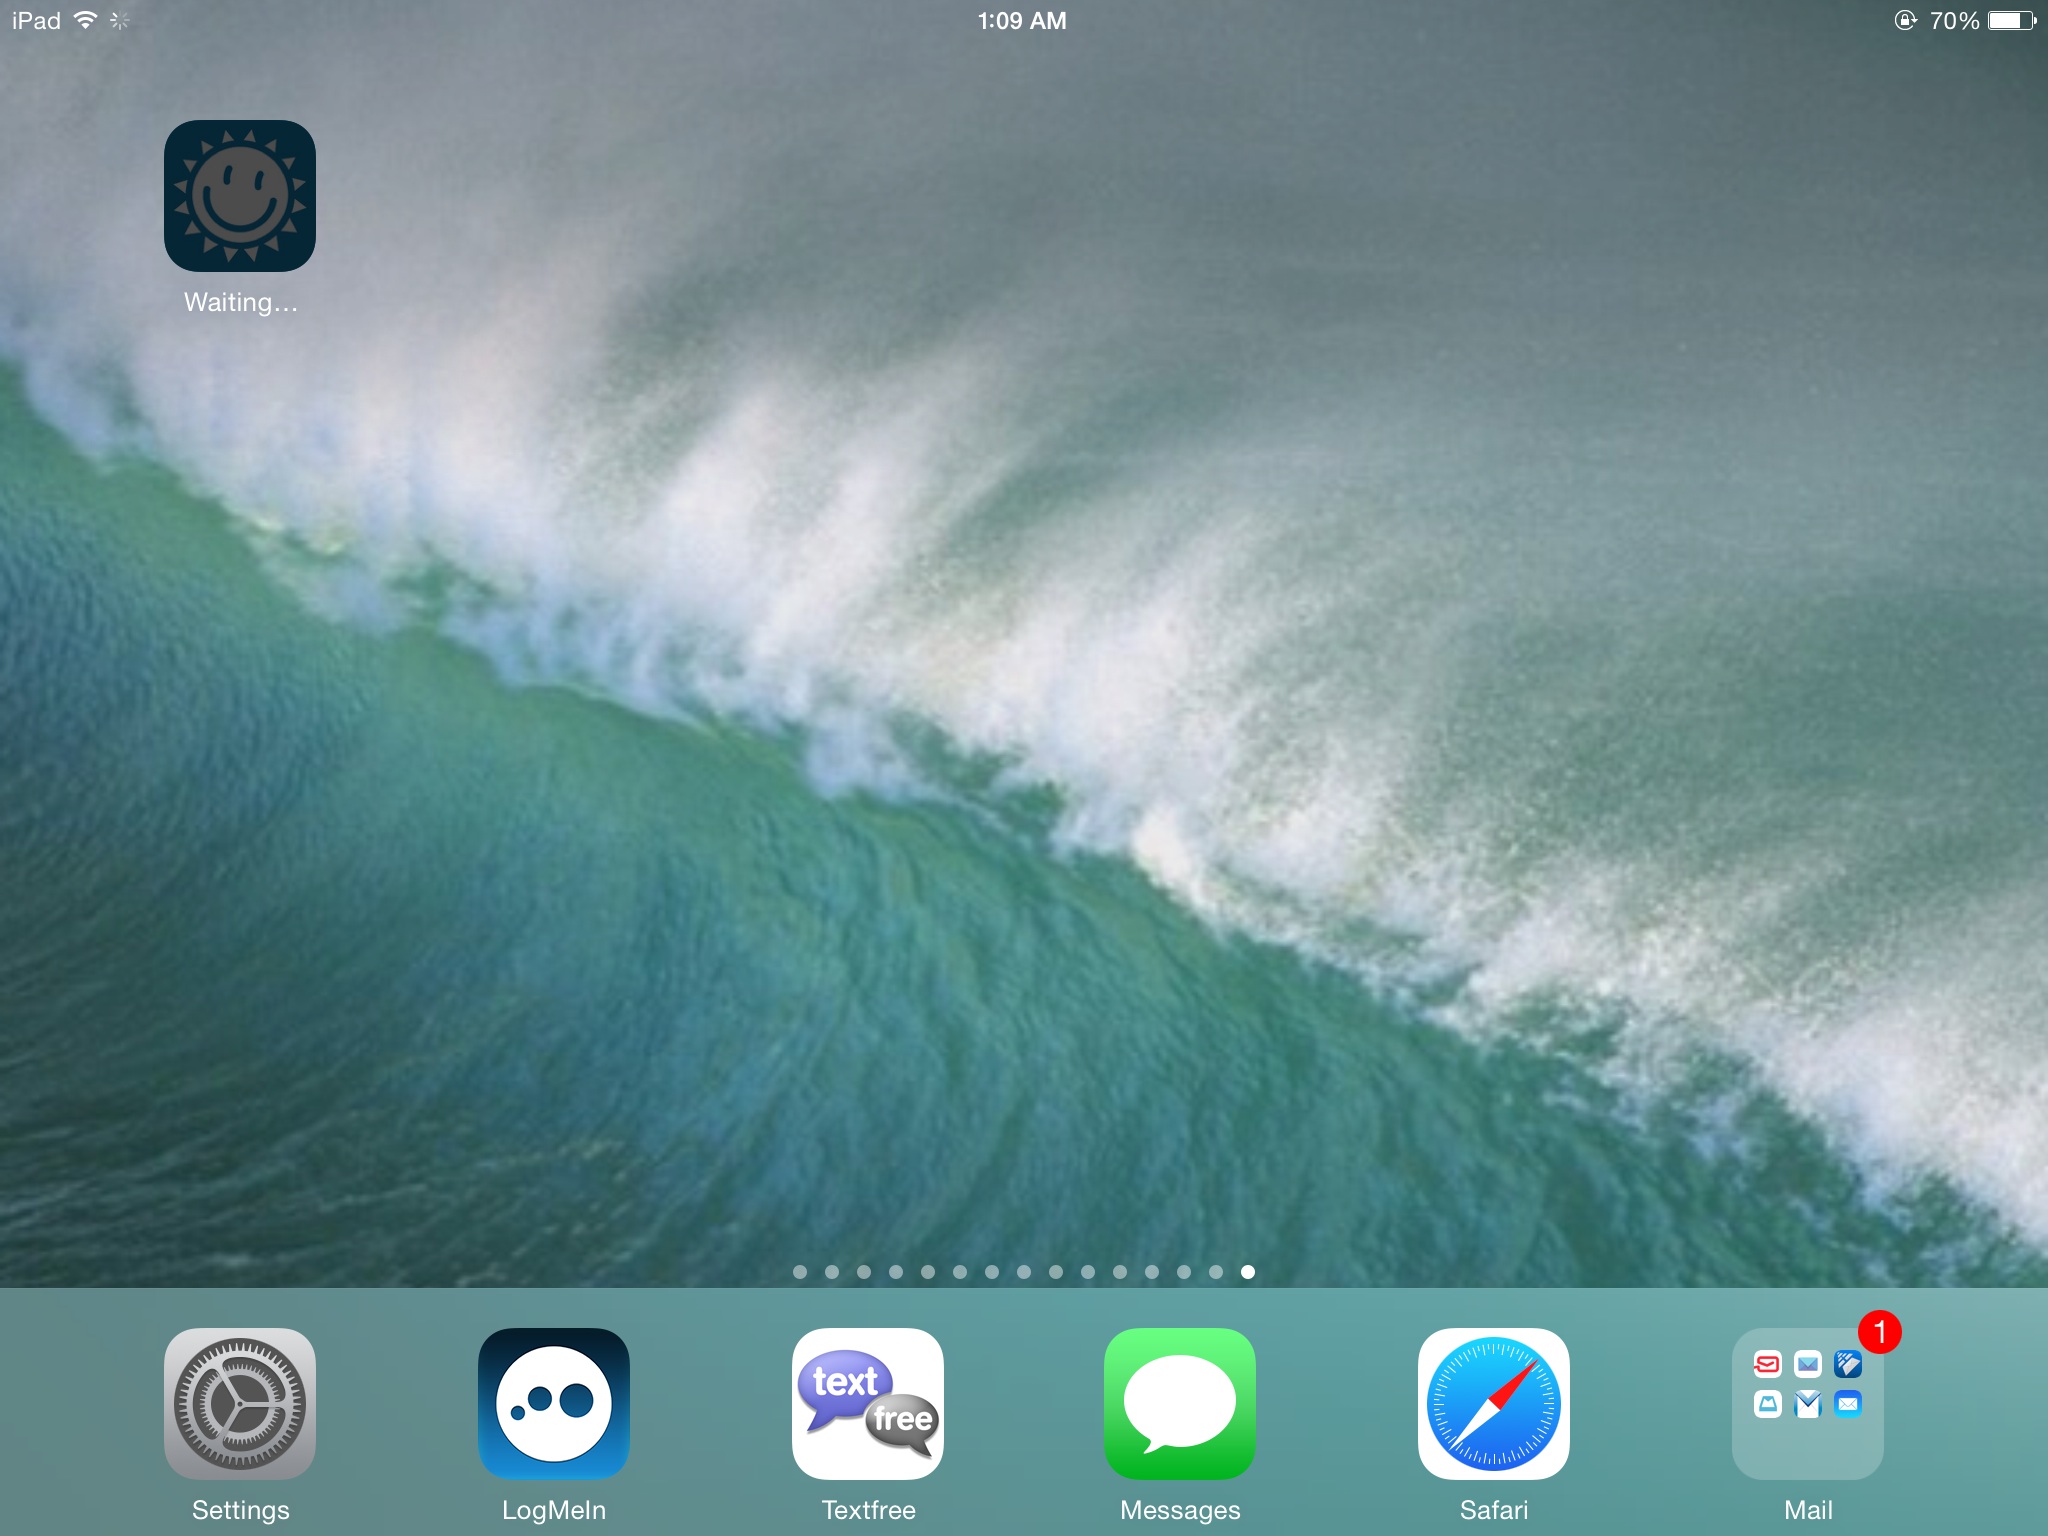2048x1536 pixels.
Task: Select the highlighted last page dot
Action: point(1248,1272)
